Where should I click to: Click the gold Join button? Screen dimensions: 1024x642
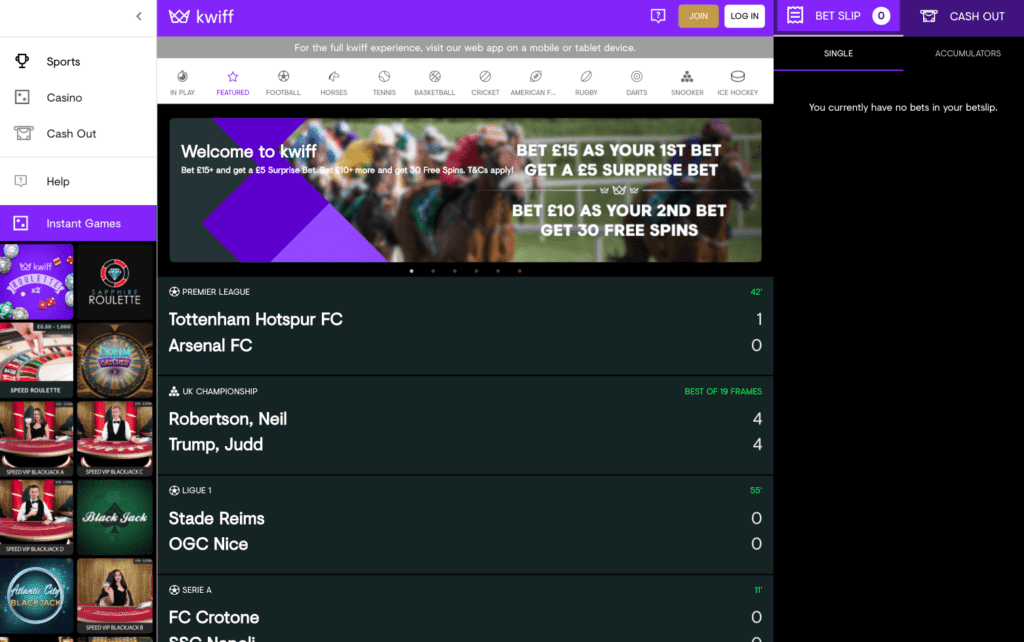coord(698,16)
